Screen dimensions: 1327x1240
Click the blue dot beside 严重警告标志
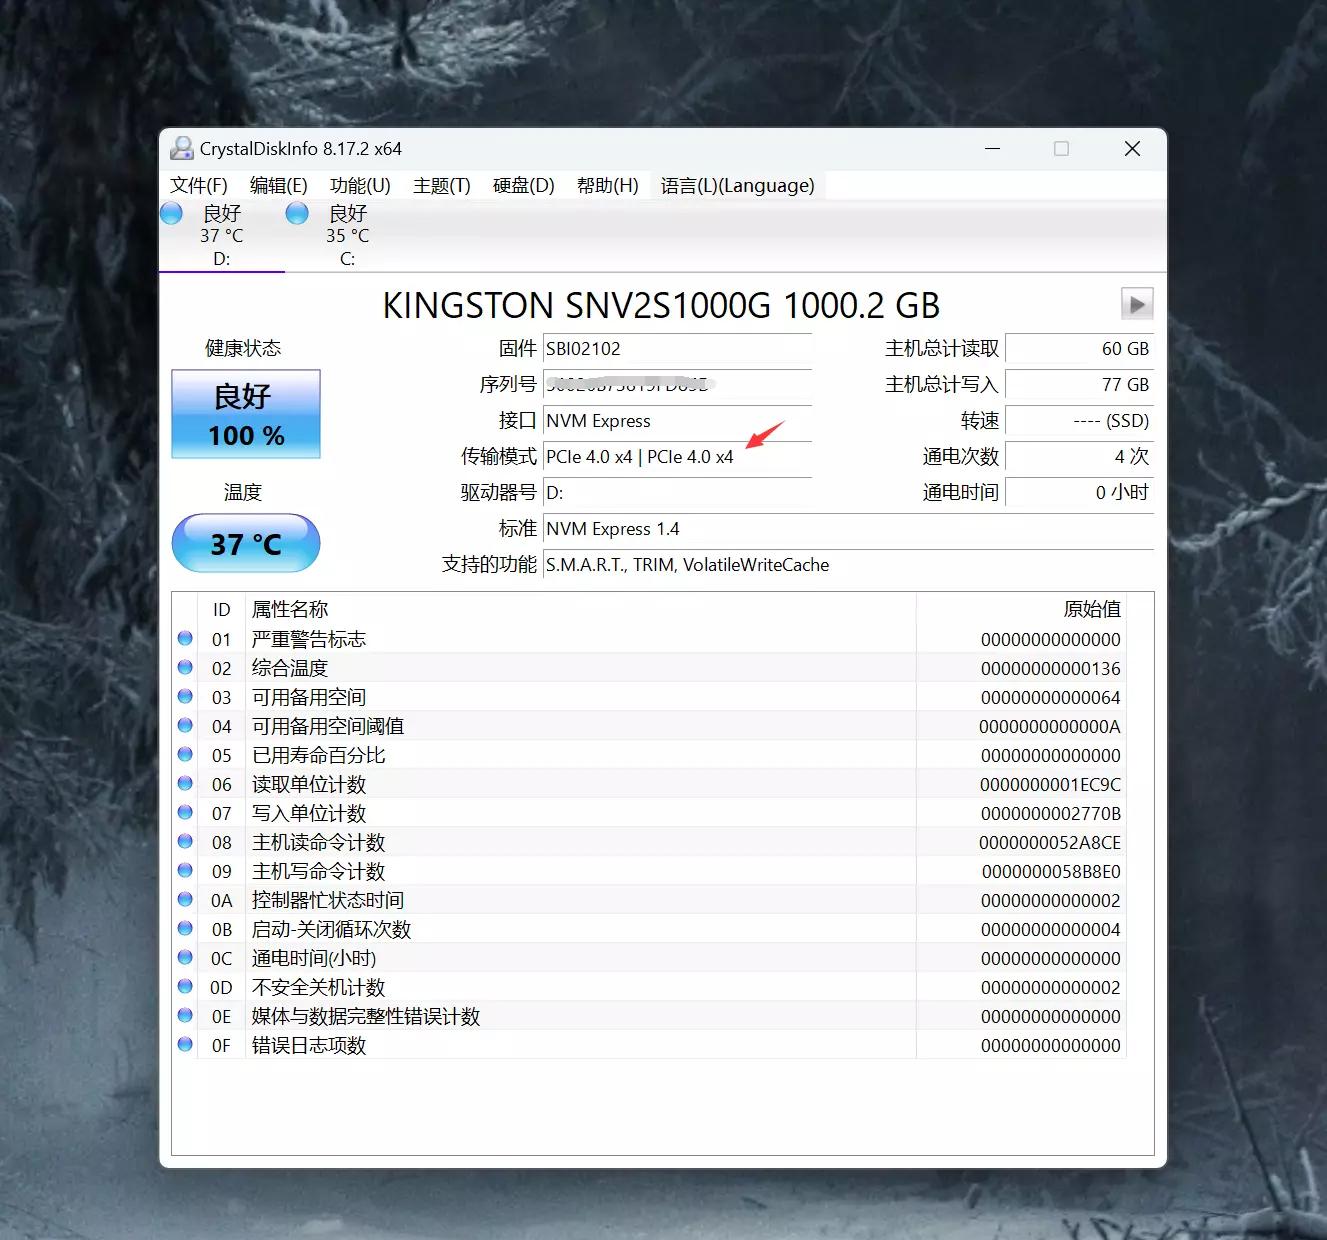click(185, 638)
